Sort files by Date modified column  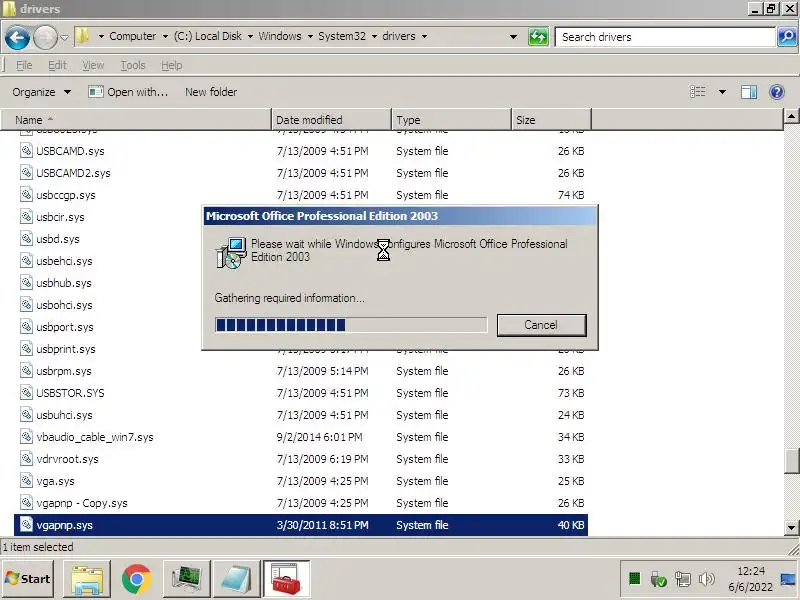331,120
